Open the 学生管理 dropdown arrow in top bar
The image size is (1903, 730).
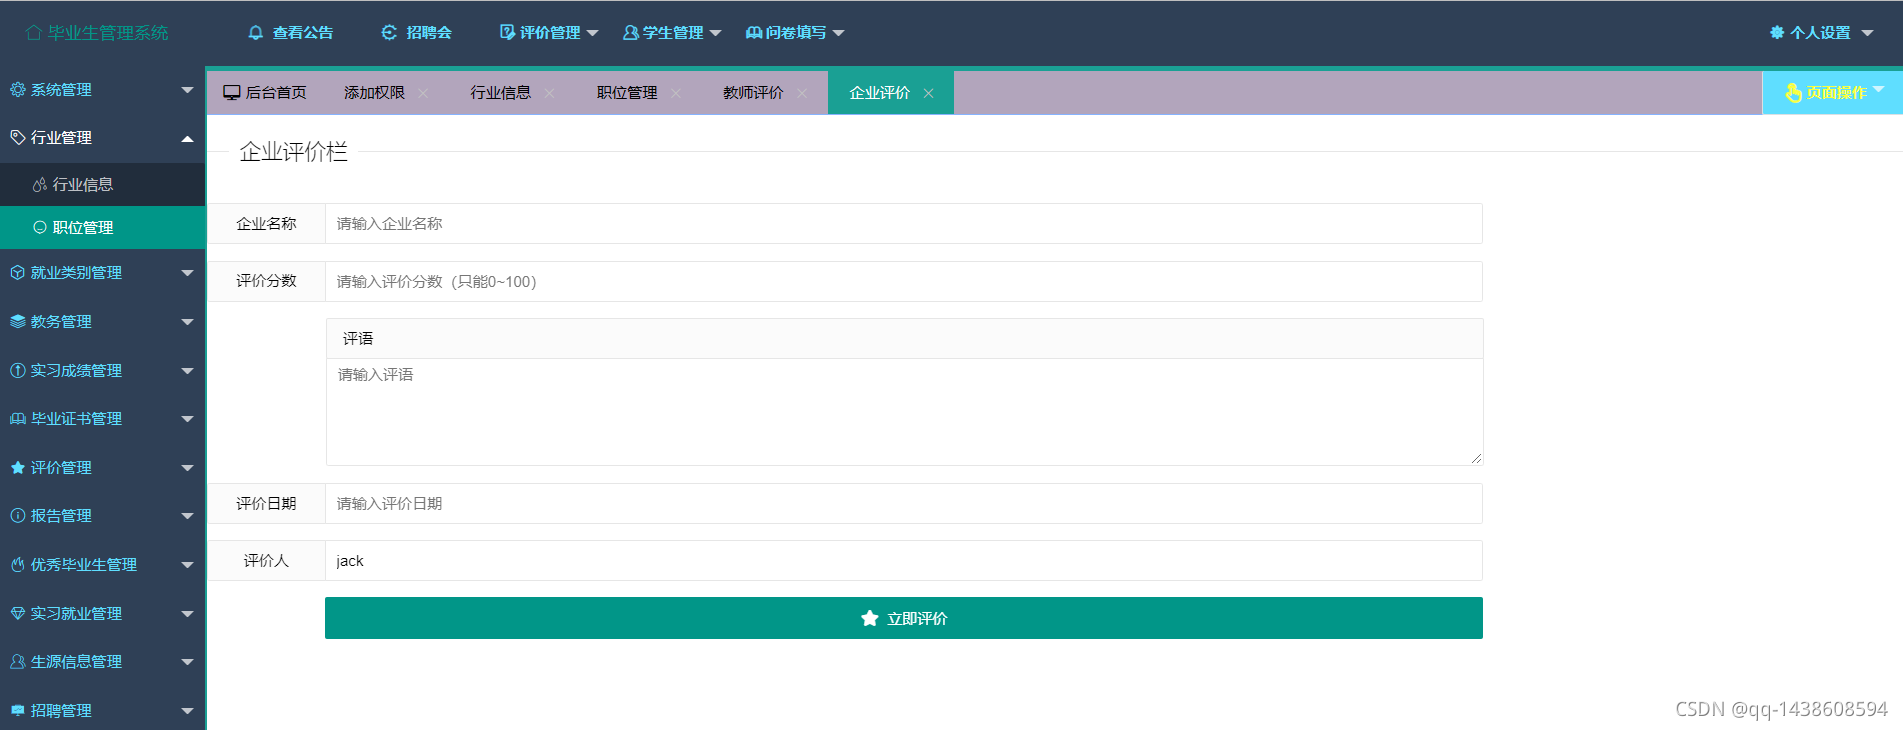[715, 33]
